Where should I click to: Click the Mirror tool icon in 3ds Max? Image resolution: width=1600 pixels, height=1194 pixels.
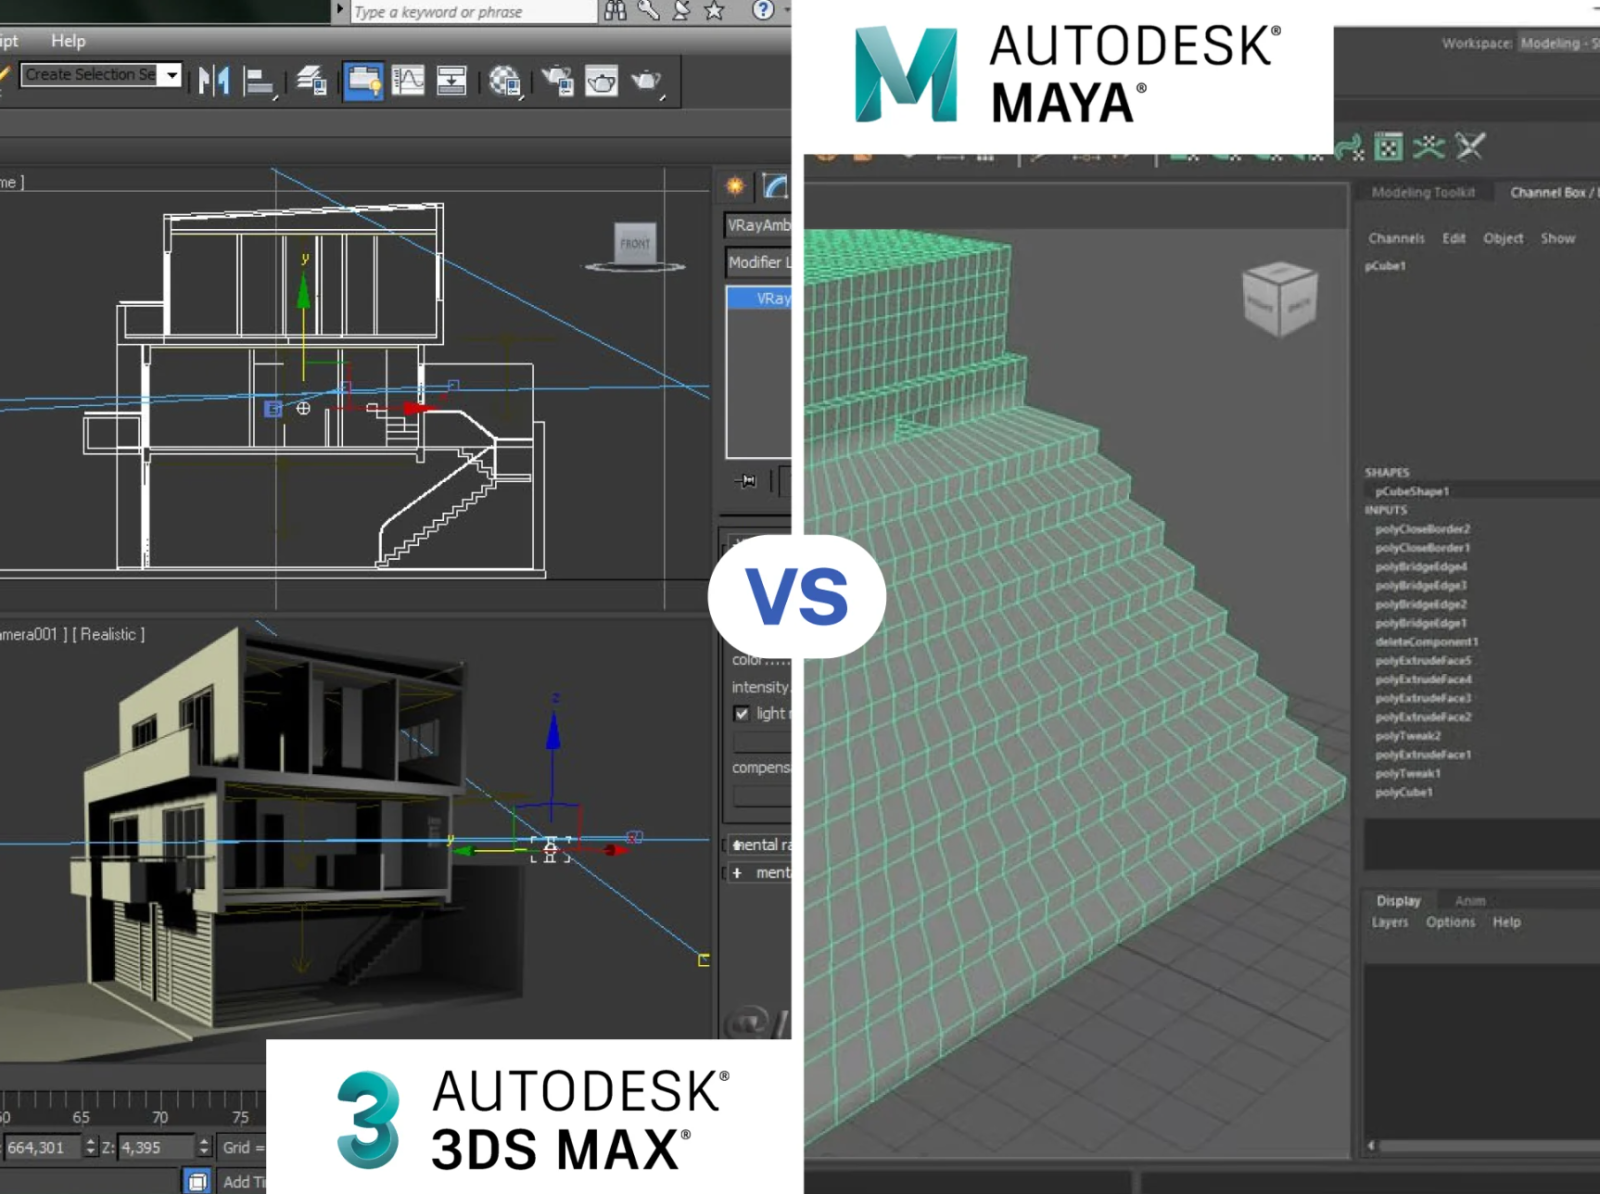click(x=213, y=80)
